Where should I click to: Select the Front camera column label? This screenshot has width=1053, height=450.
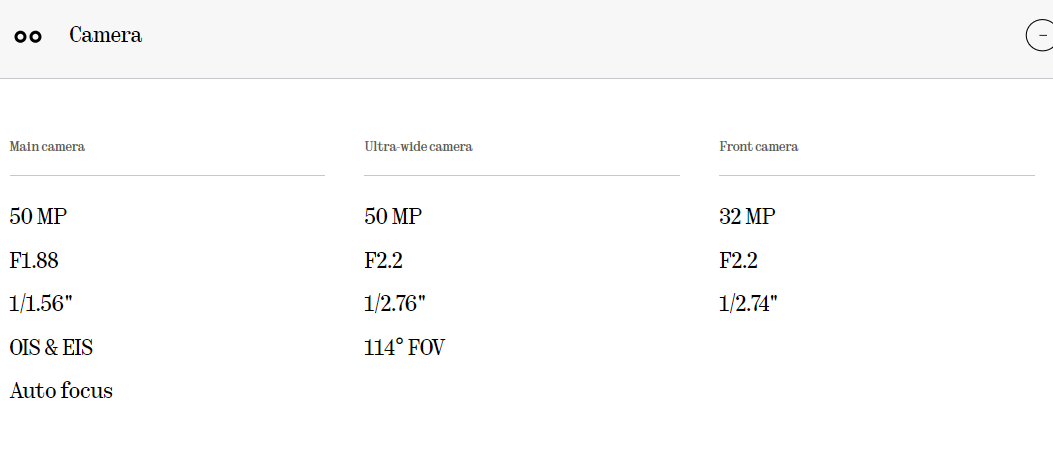pos(759,146)
